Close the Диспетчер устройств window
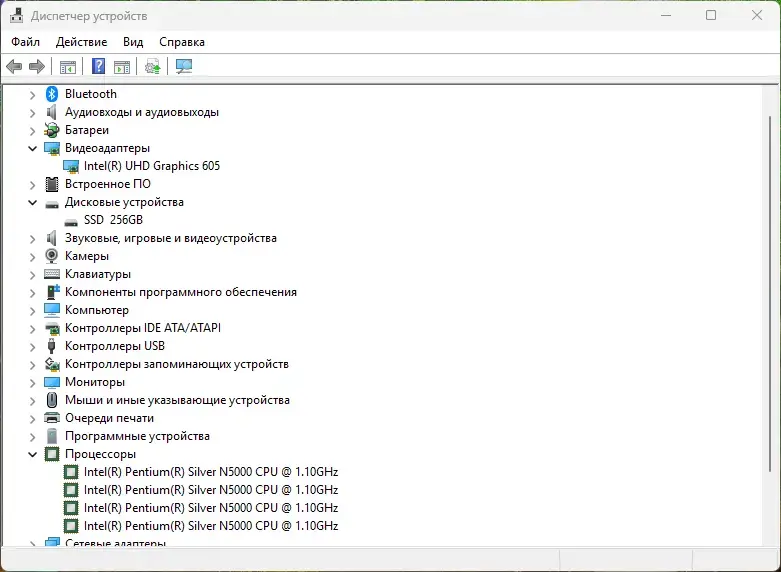Screen dimensions: 781x572 click(757, 15)
